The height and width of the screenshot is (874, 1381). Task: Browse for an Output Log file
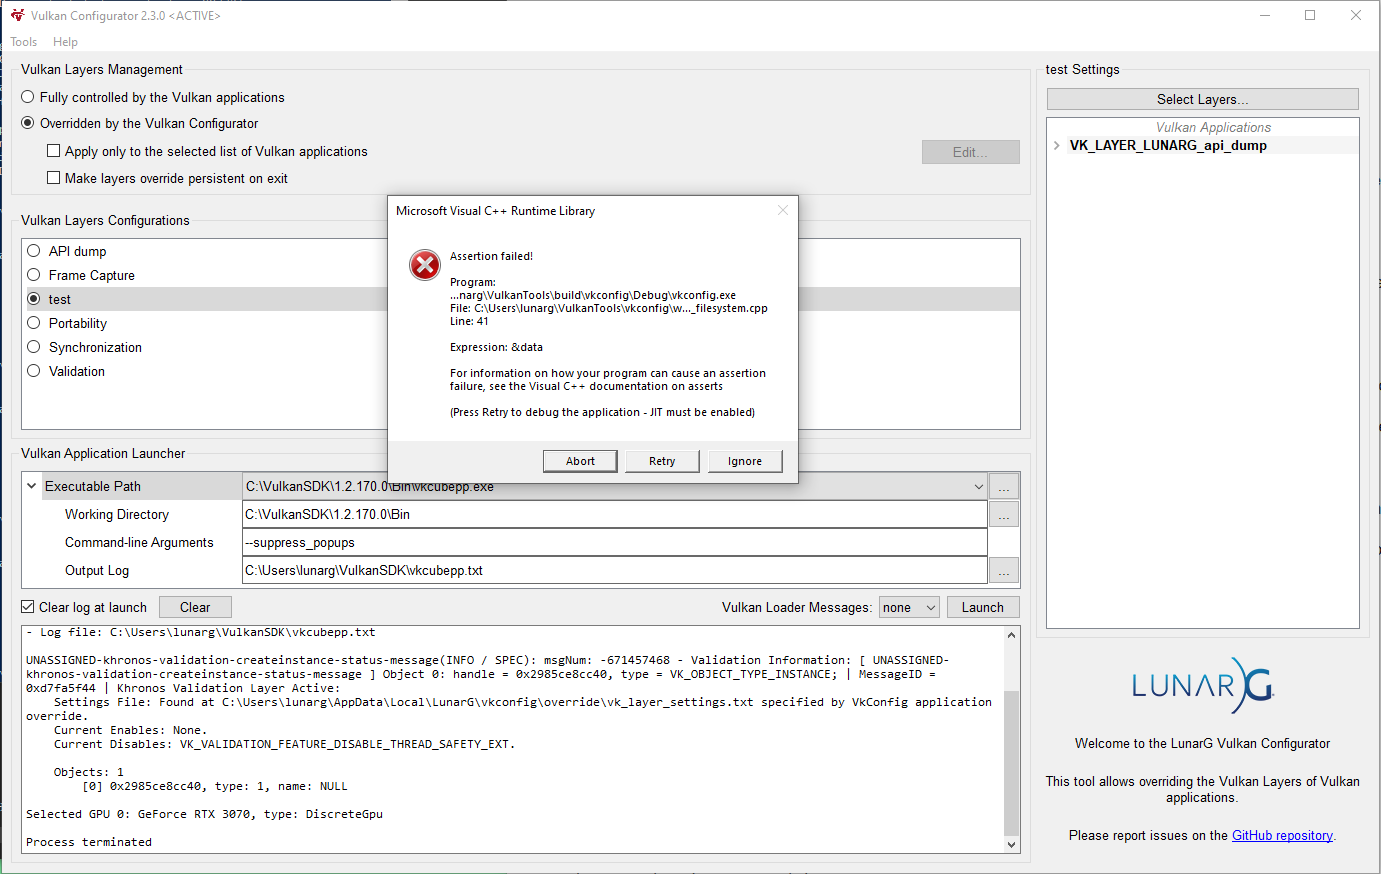pyautogui.click(x=1003, y=570)
